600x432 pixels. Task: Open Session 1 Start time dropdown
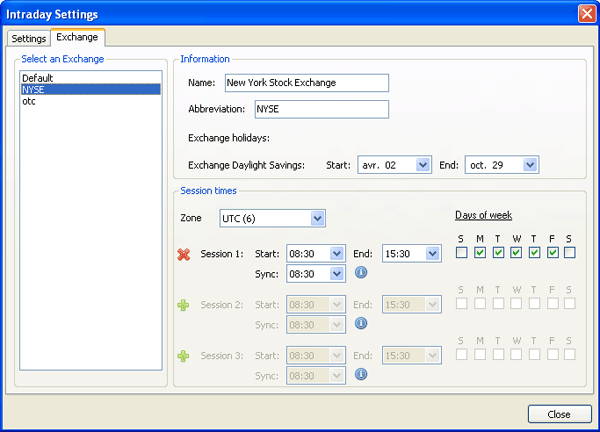pyautogui.click(x=336, y=254)
